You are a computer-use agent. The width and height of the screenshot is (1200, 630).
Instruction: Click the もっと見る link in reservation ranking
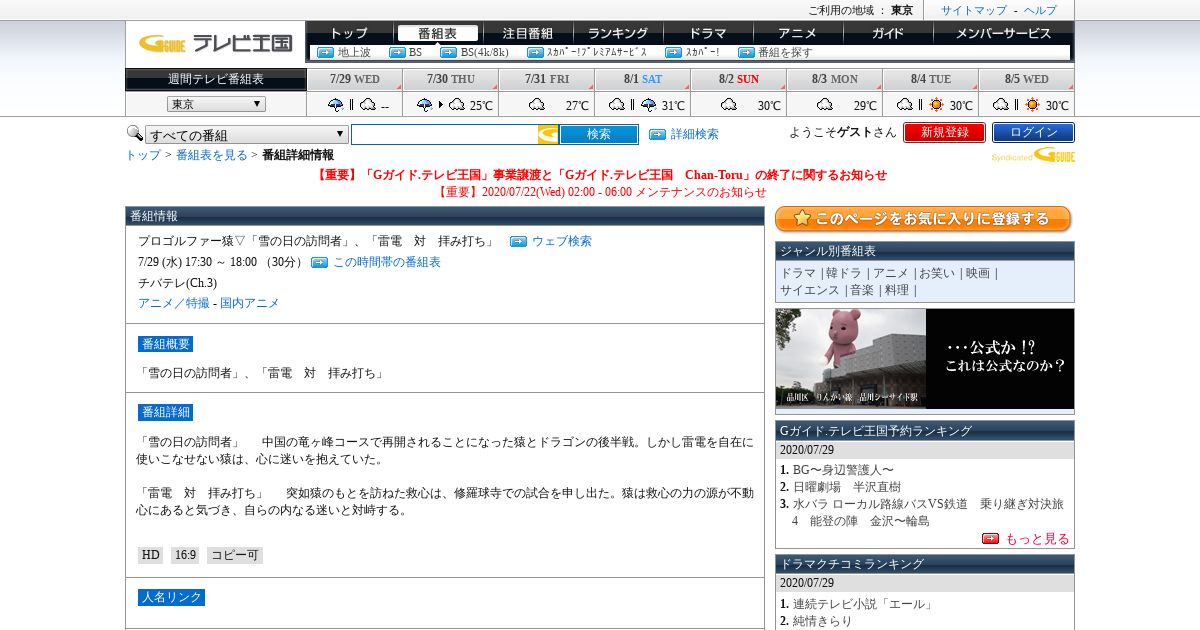coord(1037,538)
